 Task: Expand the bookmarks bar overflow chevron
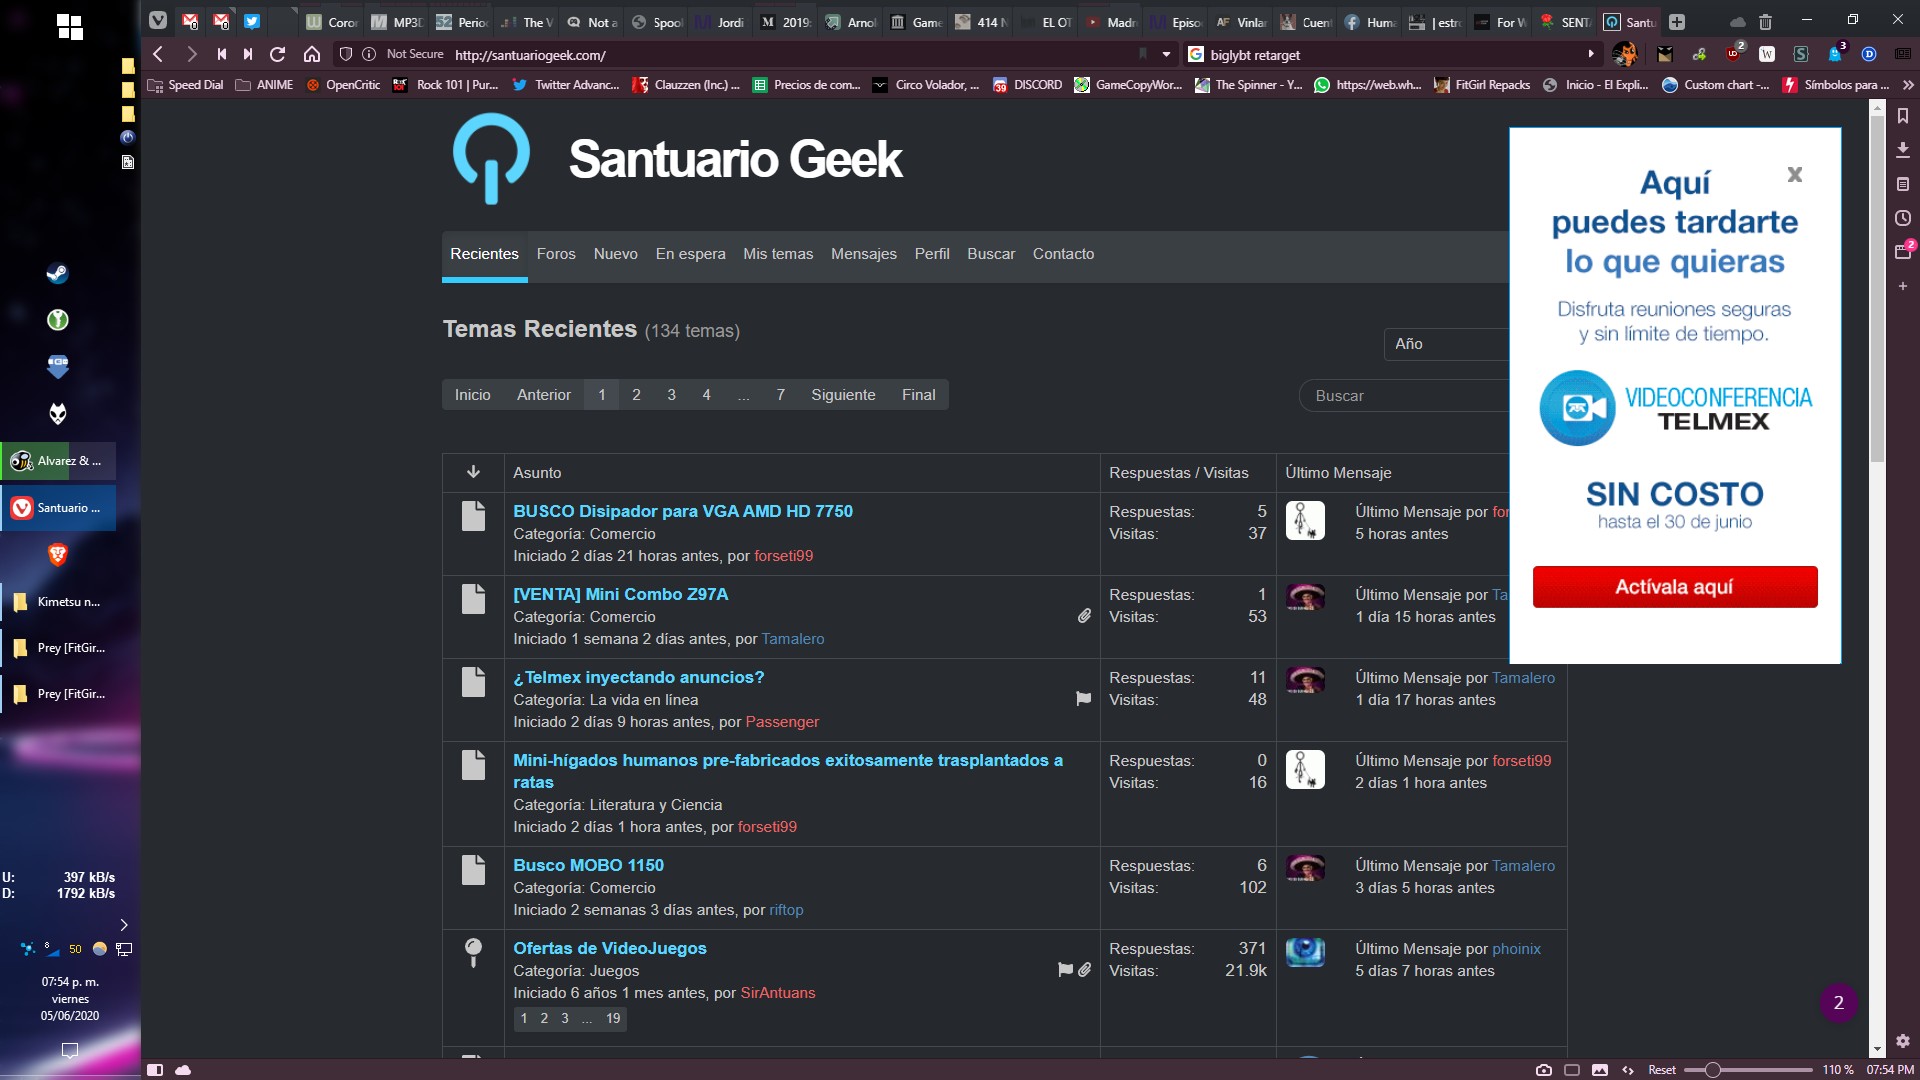tap(1908, 85)
